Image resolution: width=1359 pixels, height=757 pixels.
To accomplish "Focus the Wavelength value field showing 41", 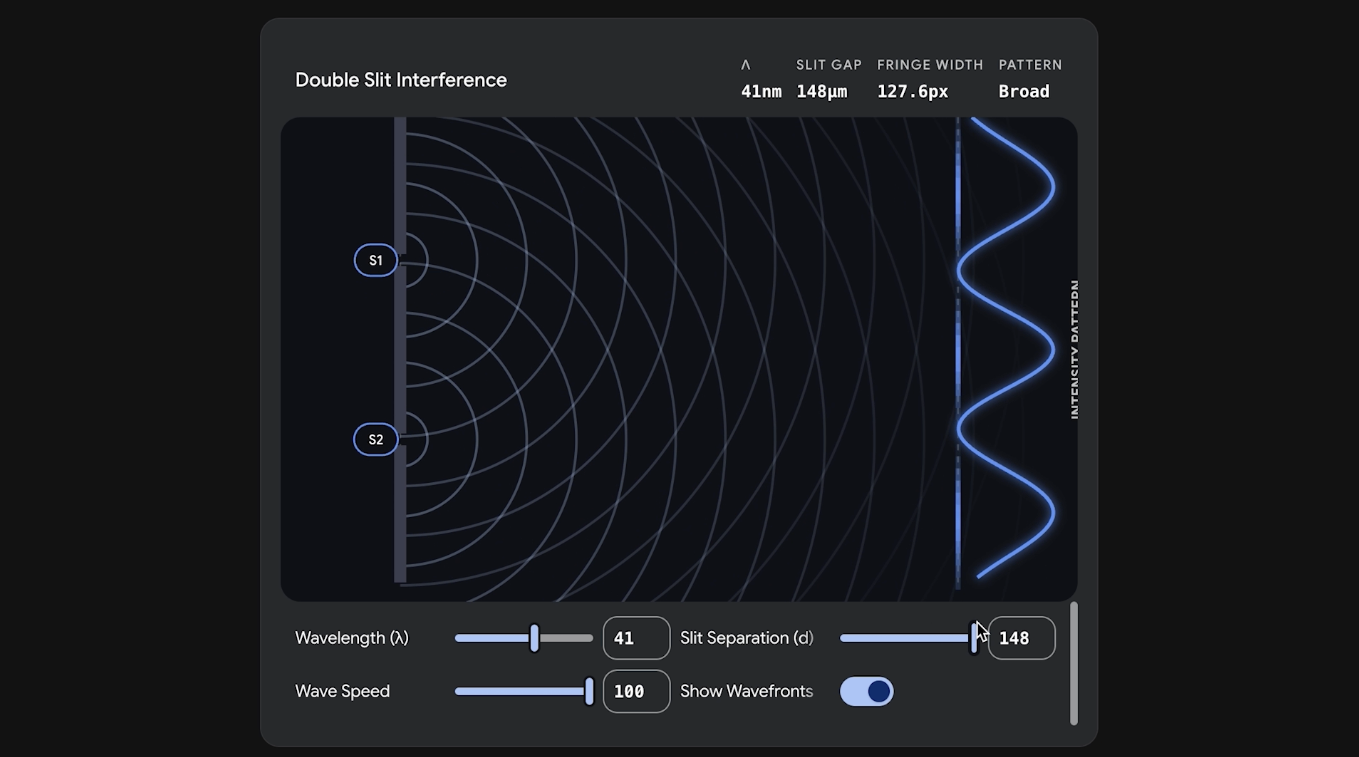I will pyautogui.click(x=636, y=638).
